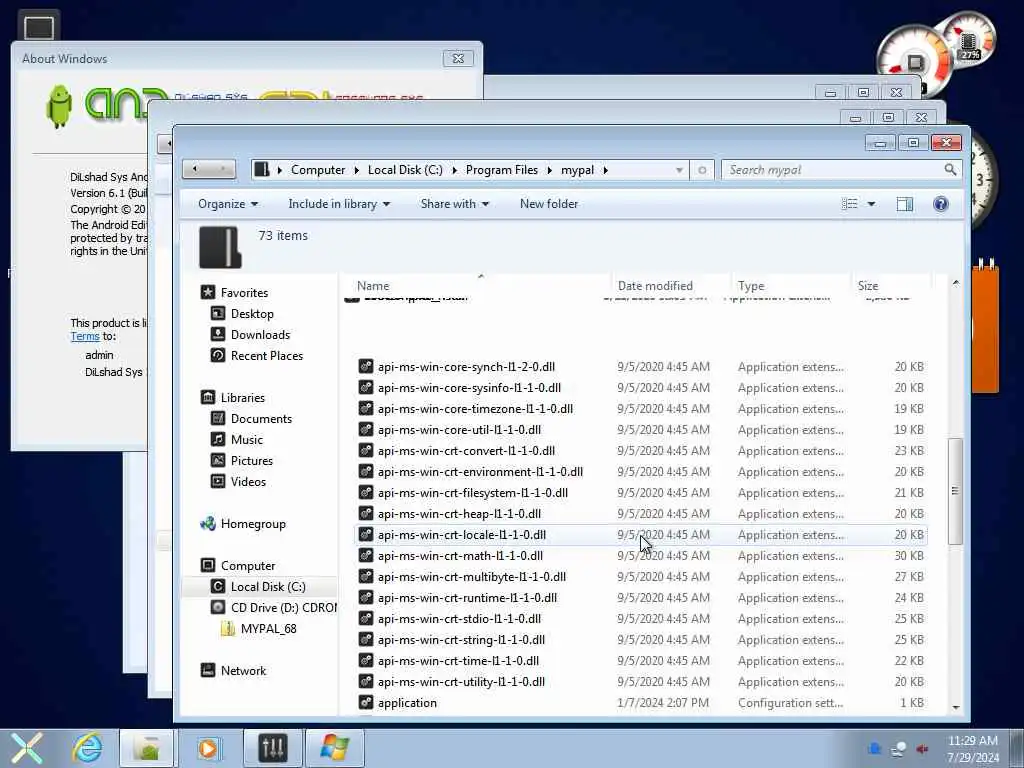The image size is (1024, 768).
Task: Open the Help question mark icon
Action: [x=940, y=204]
